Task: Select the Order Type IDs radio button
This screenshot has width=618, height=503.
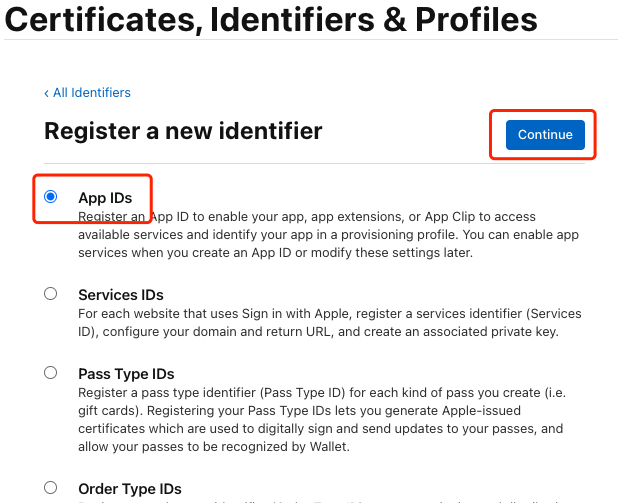Action: click(x=51, y=488)
